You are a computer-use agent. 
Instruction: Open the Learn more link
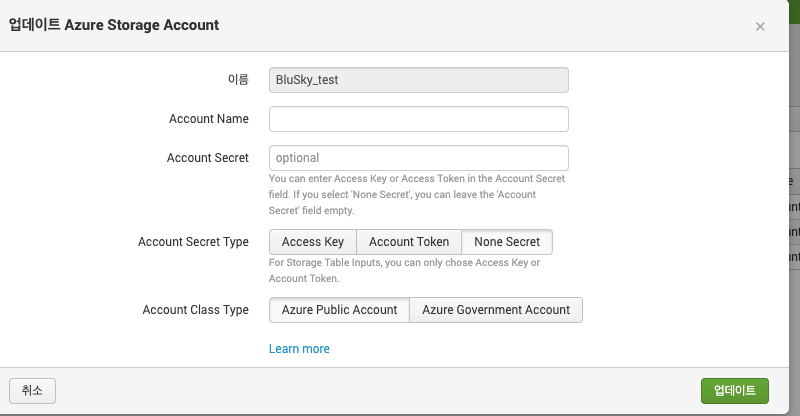coord(299,349)
